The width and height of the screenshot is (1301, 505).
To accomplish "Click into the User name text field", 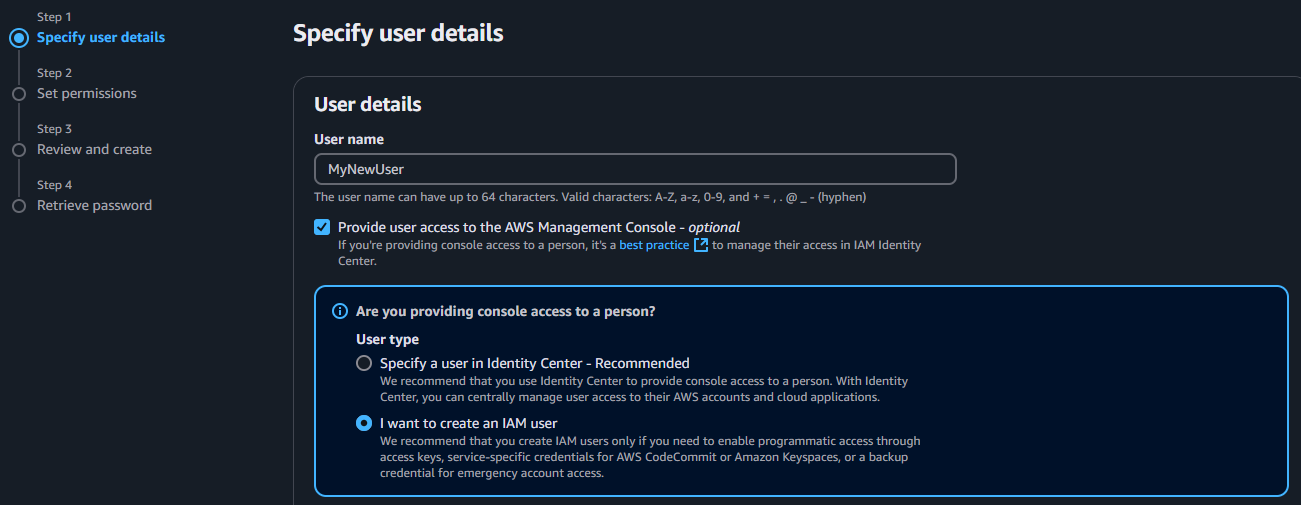I will (635, 169).
